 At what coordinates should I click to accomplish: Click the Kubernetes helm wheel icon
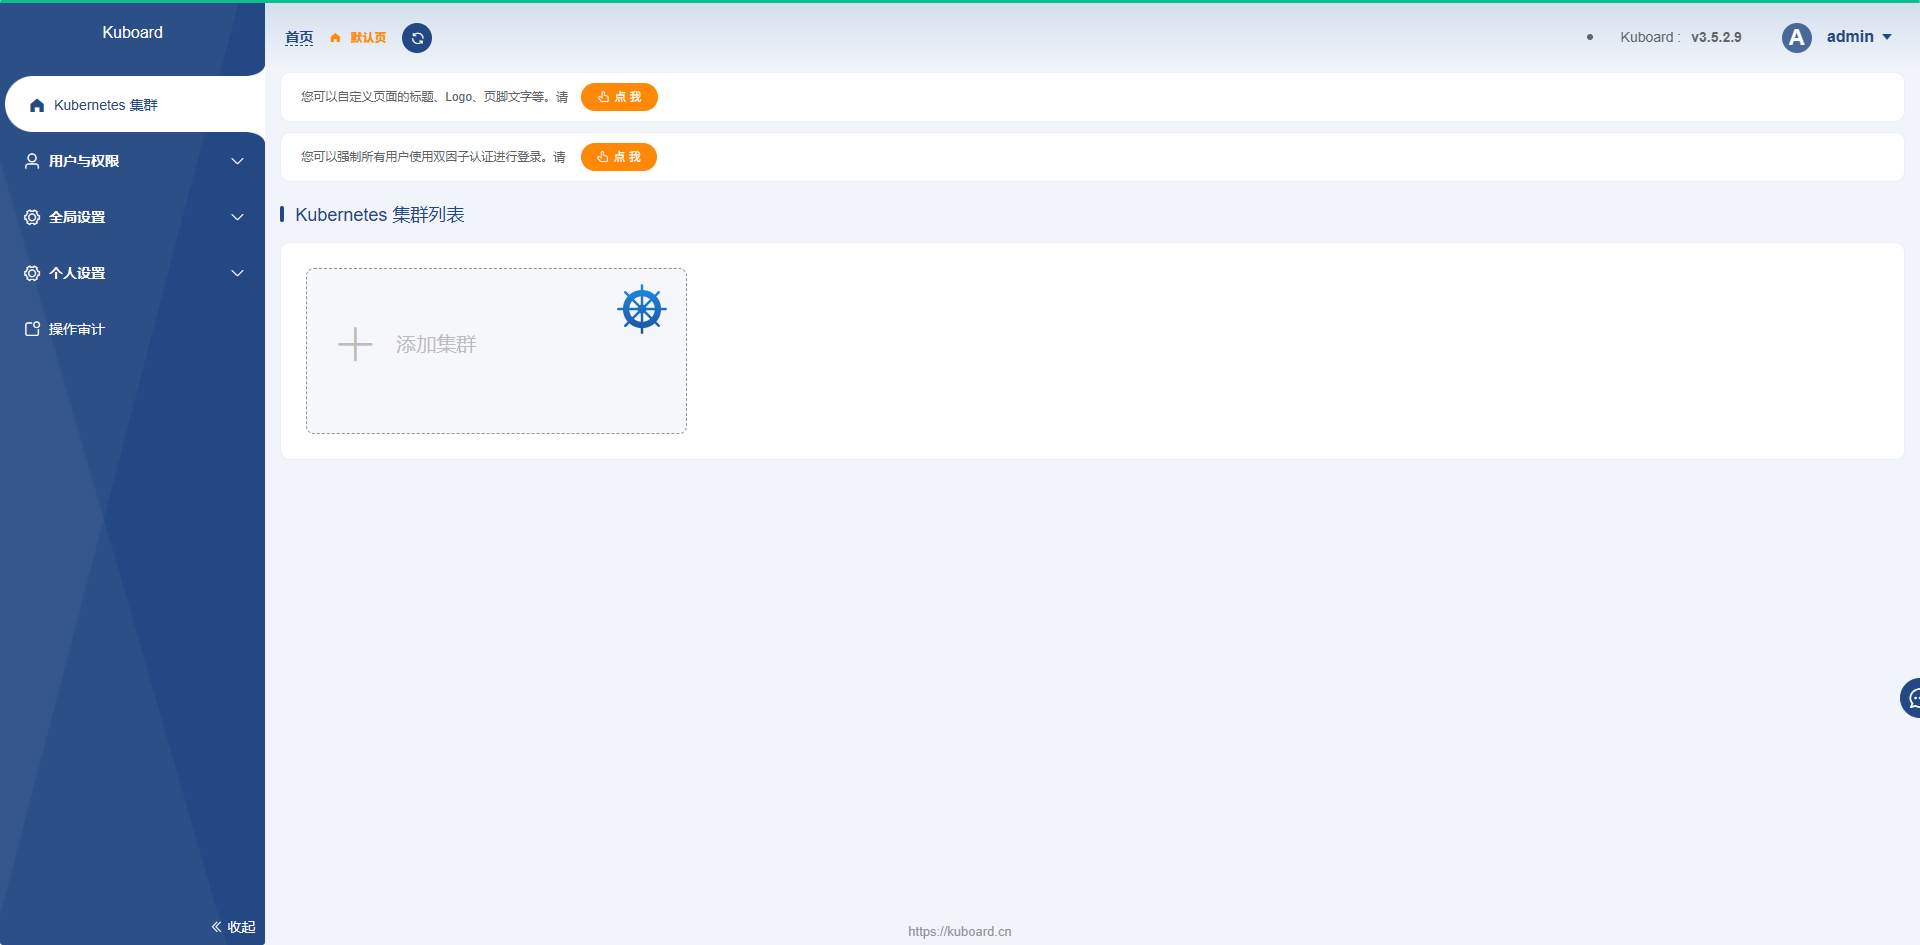[642, 309]
